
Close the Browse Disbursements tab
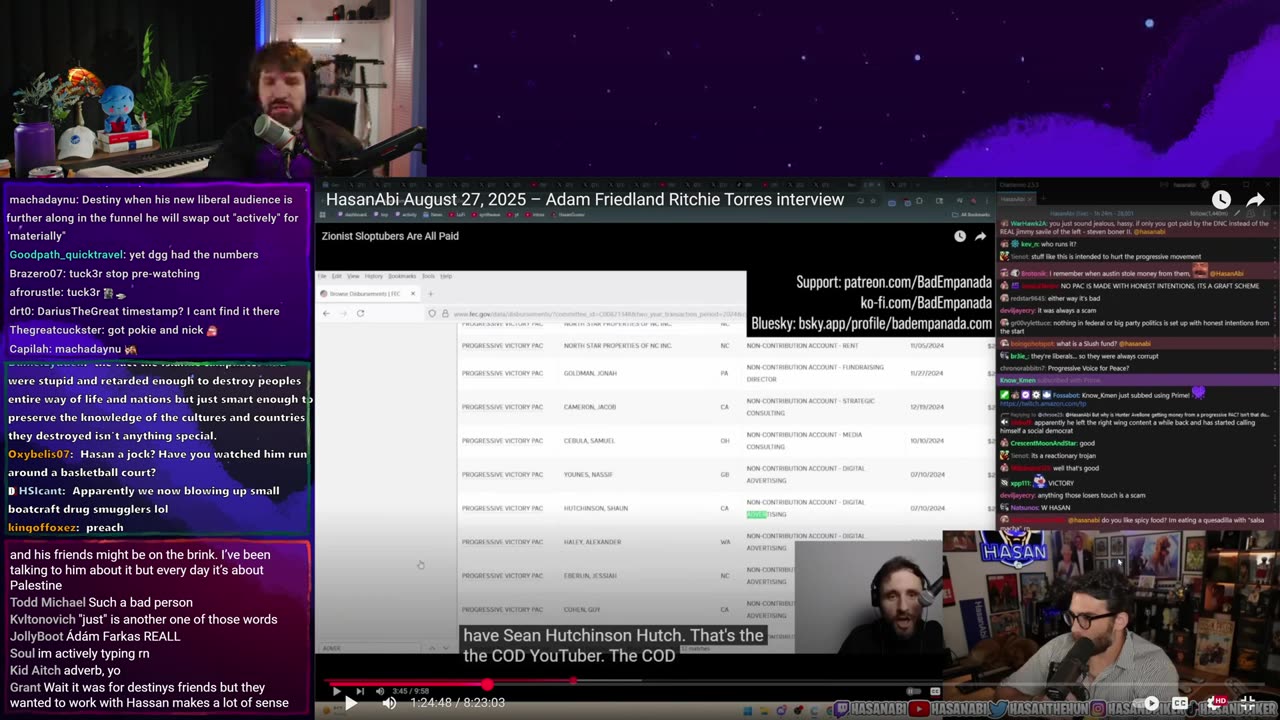(x=412, y=294)
